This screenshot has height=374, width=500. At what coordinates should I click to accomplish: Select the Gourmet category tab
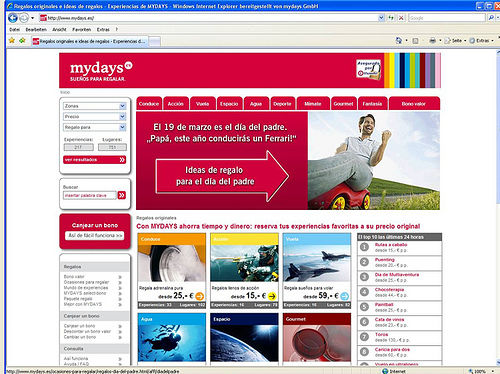point(344,104)
